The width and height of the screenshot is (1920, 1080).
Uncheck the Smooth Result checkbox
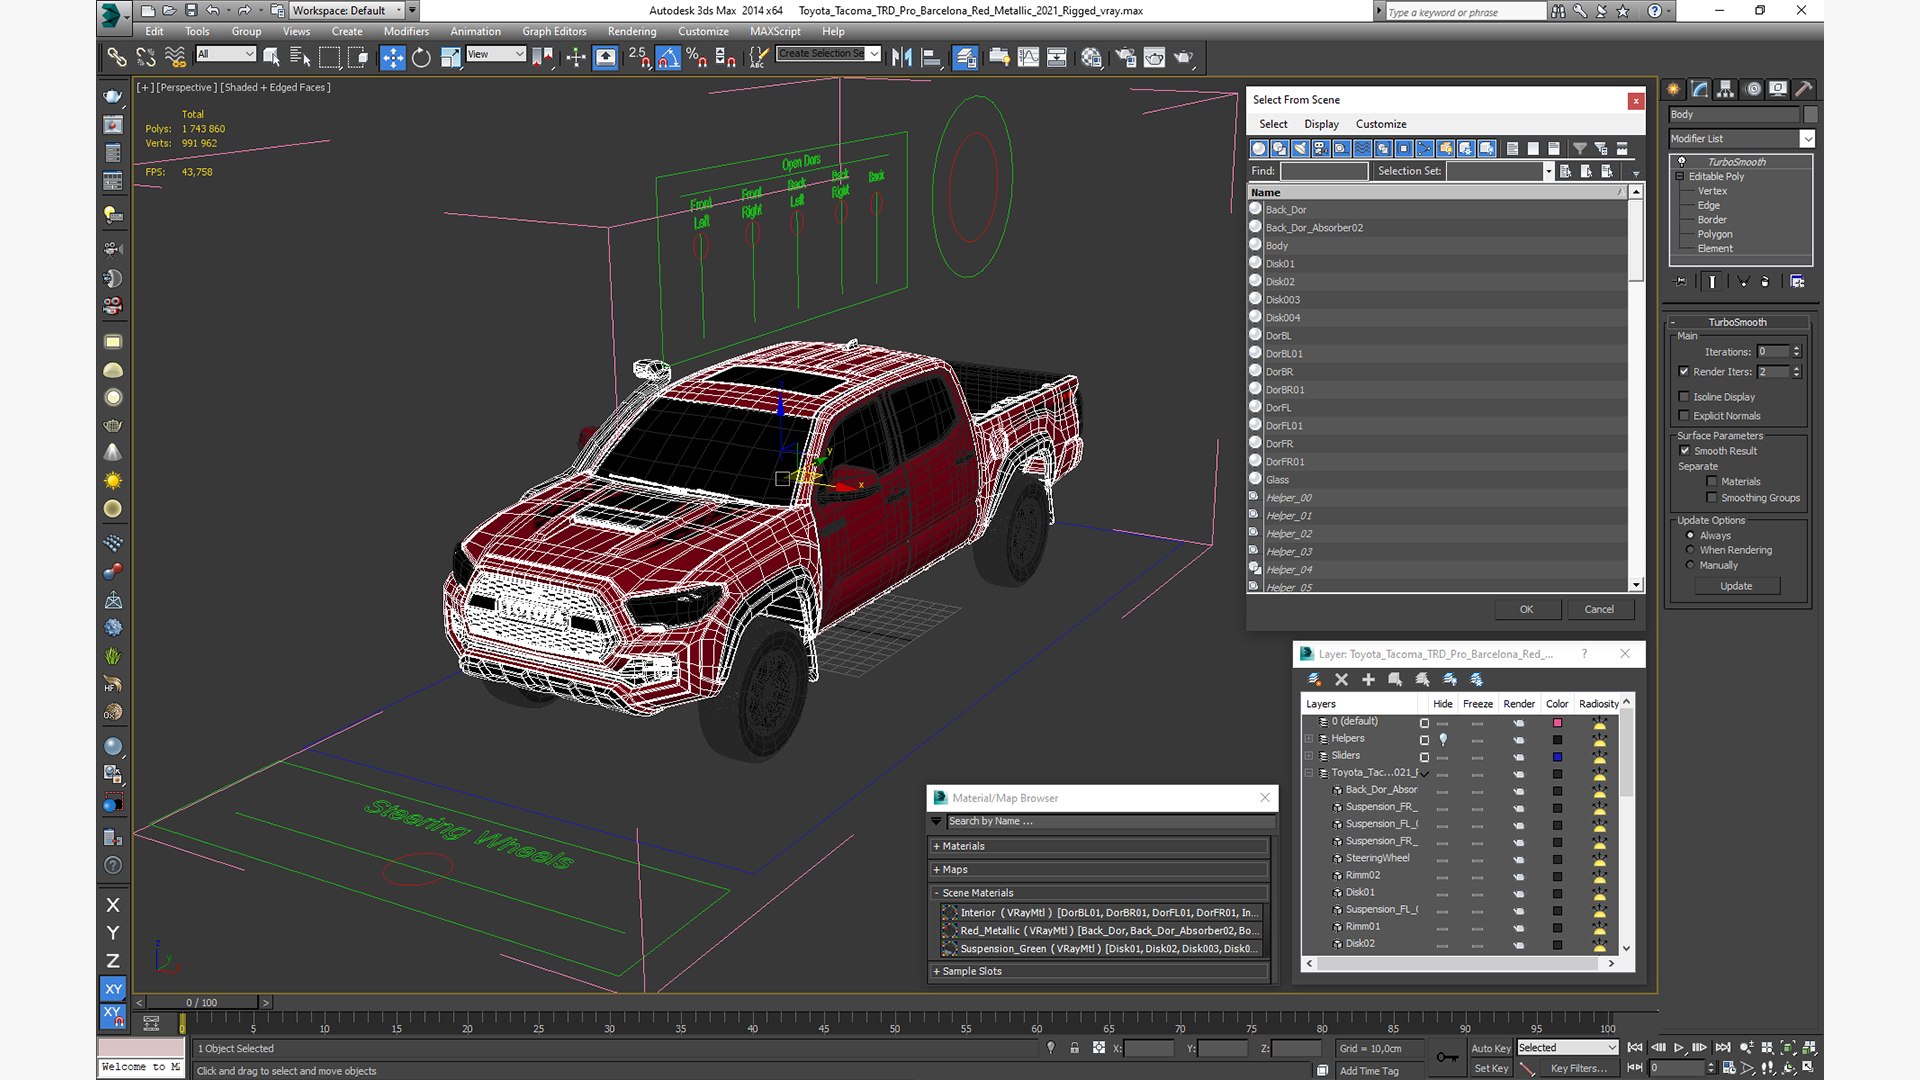(1685, 451)
